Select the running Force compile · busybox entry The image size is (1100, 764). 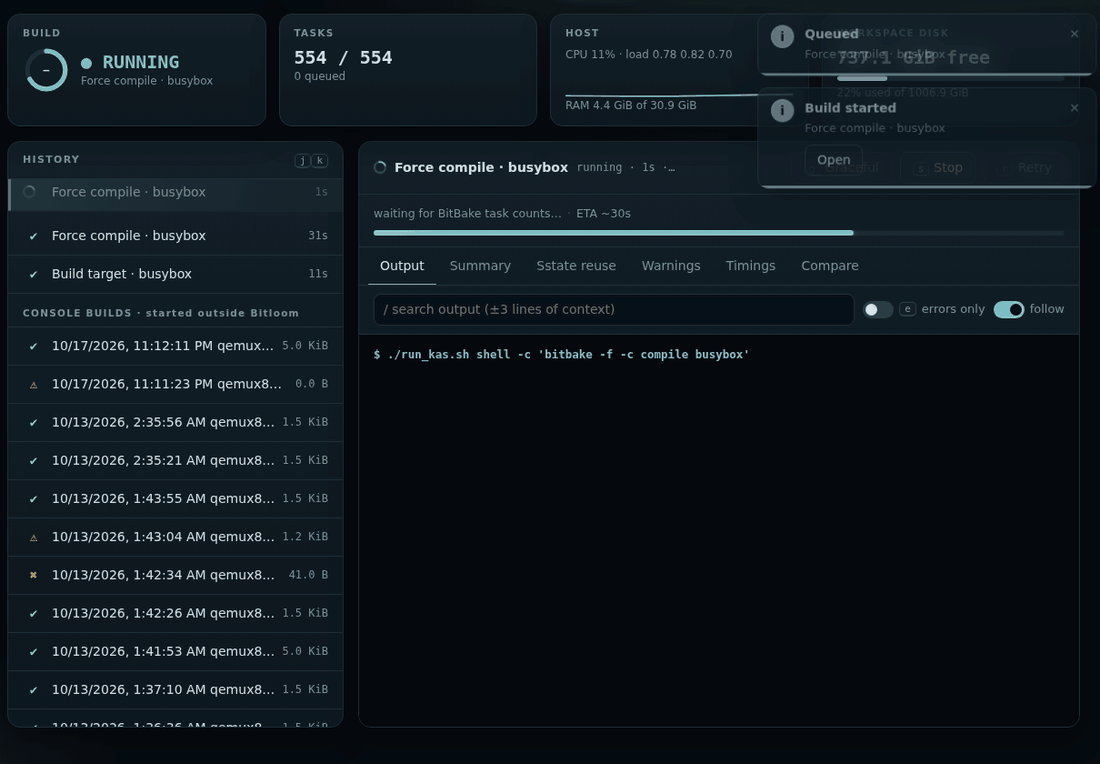tap(175, 192)
